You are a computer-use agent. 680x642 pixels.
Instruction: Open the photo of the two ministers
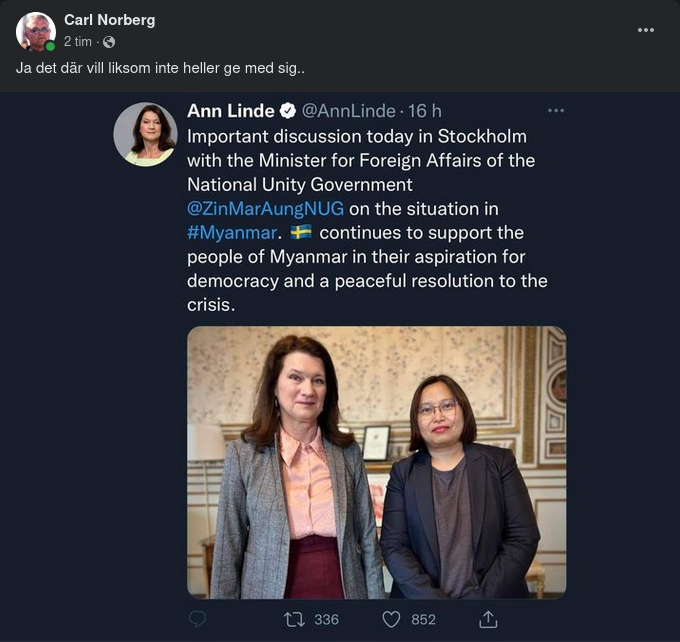click(x=376, y=462)
